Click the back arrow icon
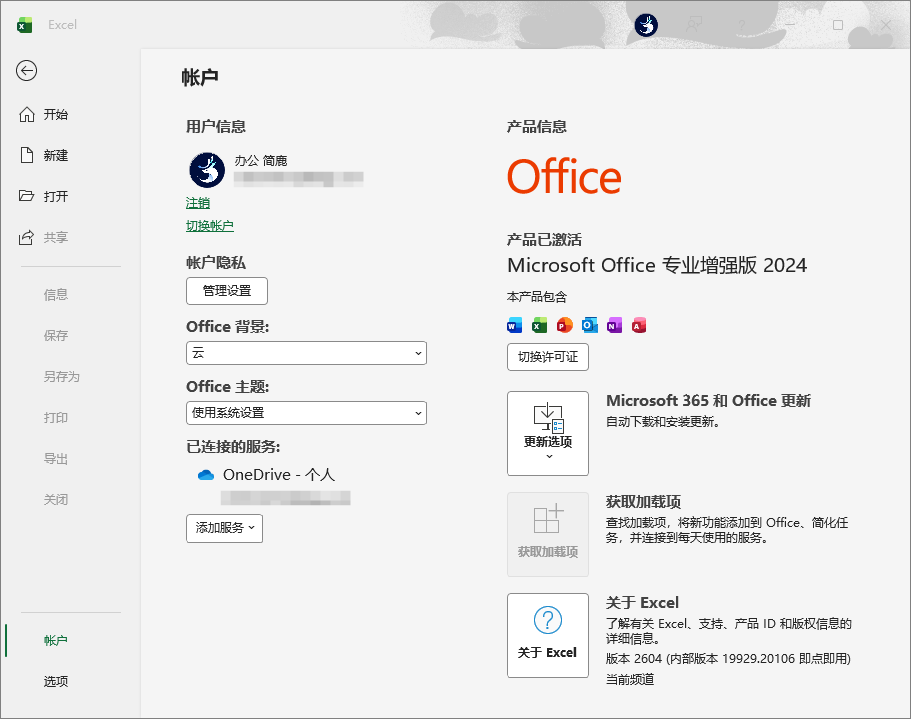 [26, 71]
